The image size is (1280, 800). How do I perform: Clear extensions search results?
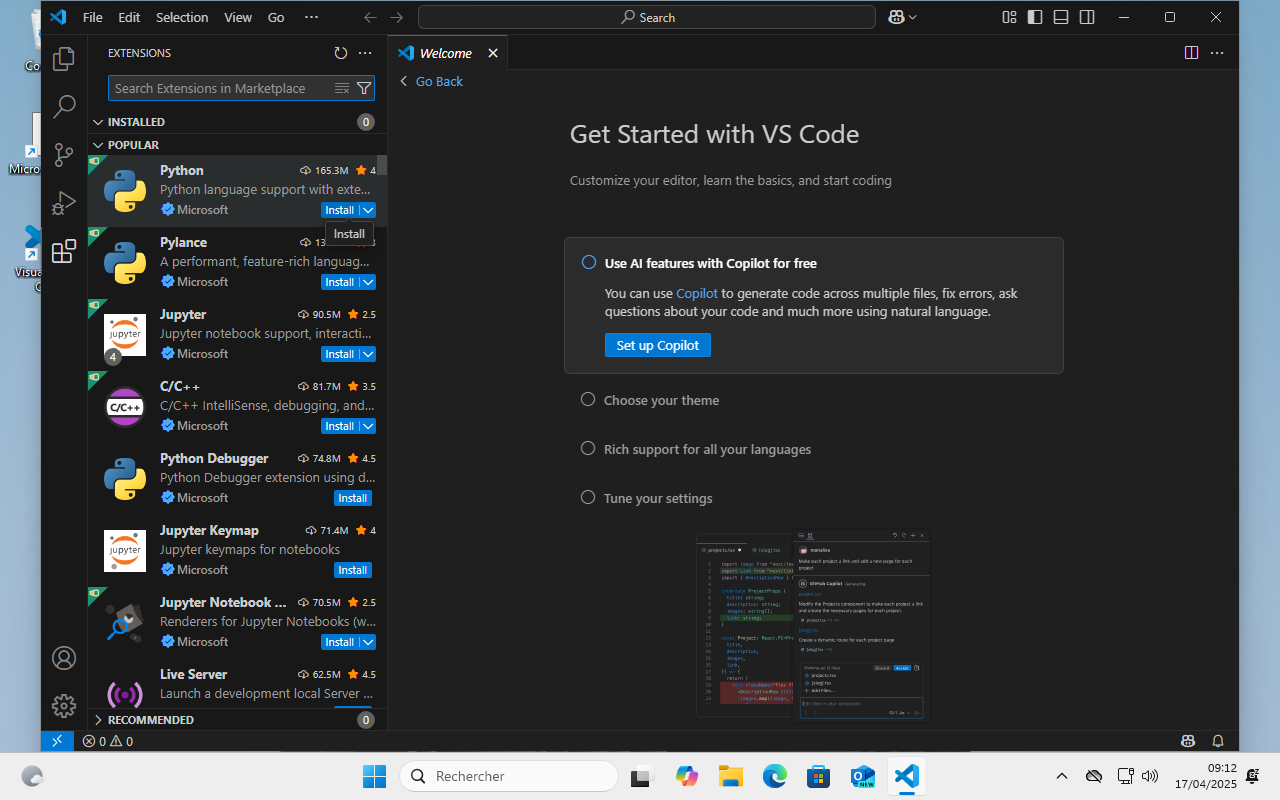[x=342, y=88]
